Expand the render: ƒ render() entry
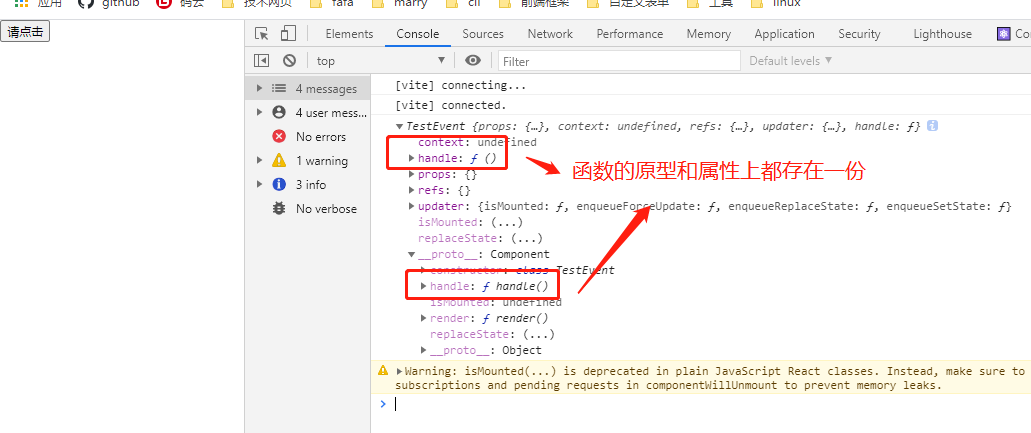Screen dimensions: 1031x433 click(423, 318)
